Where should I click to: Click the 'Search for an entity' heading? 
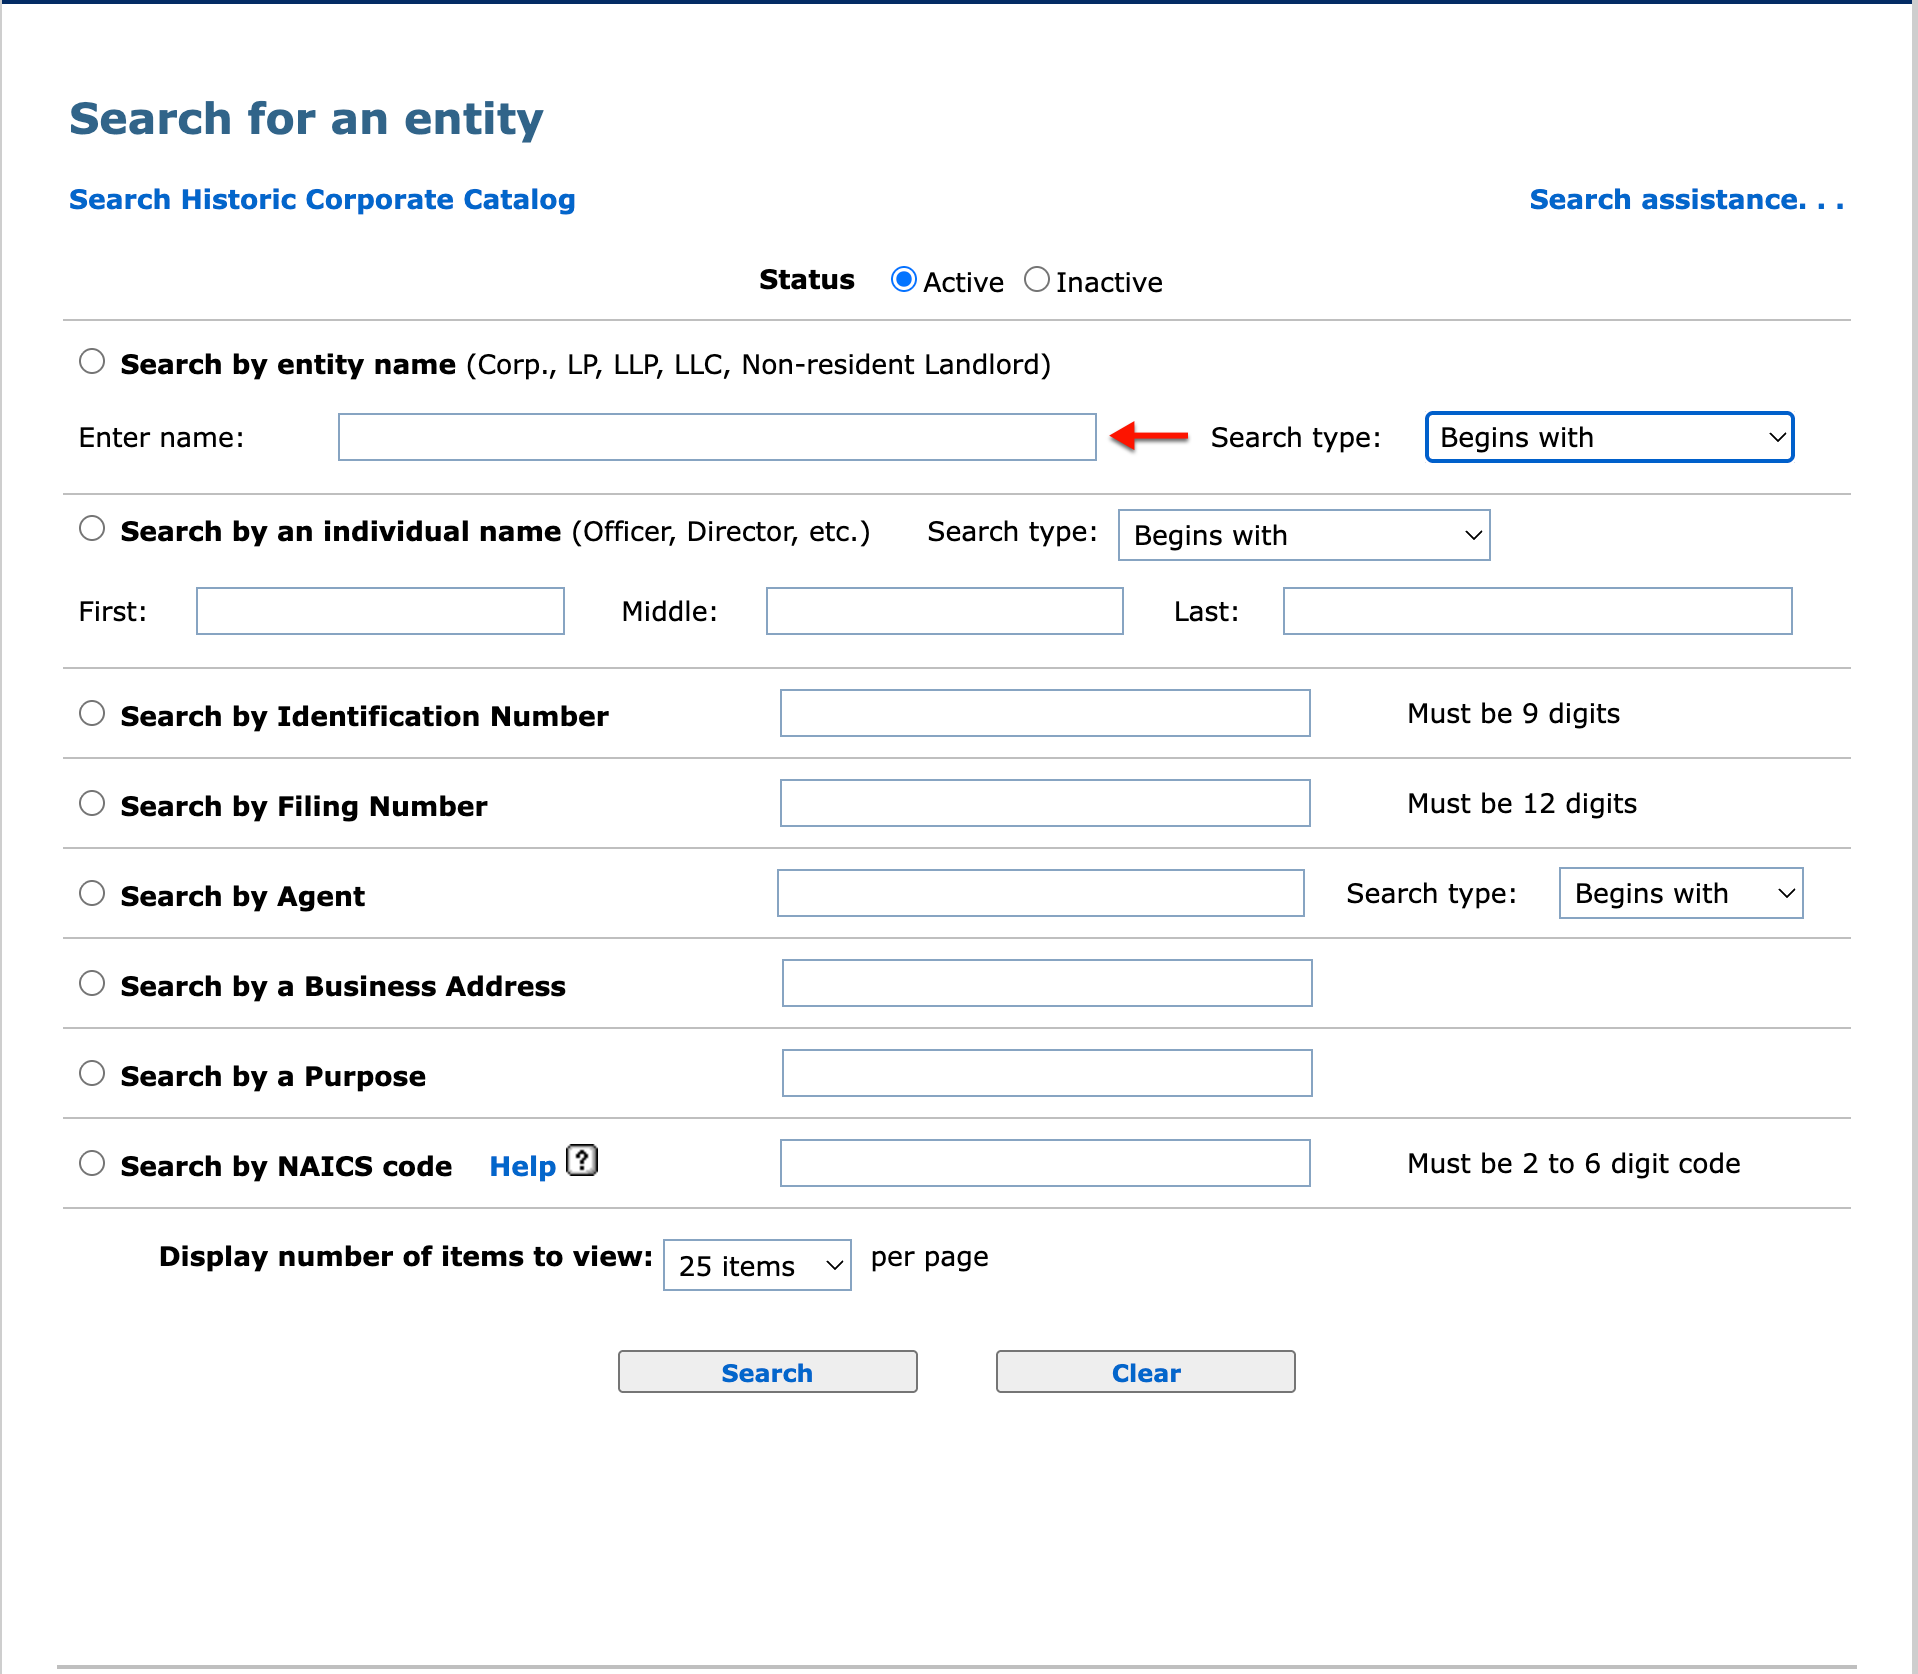point(306,119)
